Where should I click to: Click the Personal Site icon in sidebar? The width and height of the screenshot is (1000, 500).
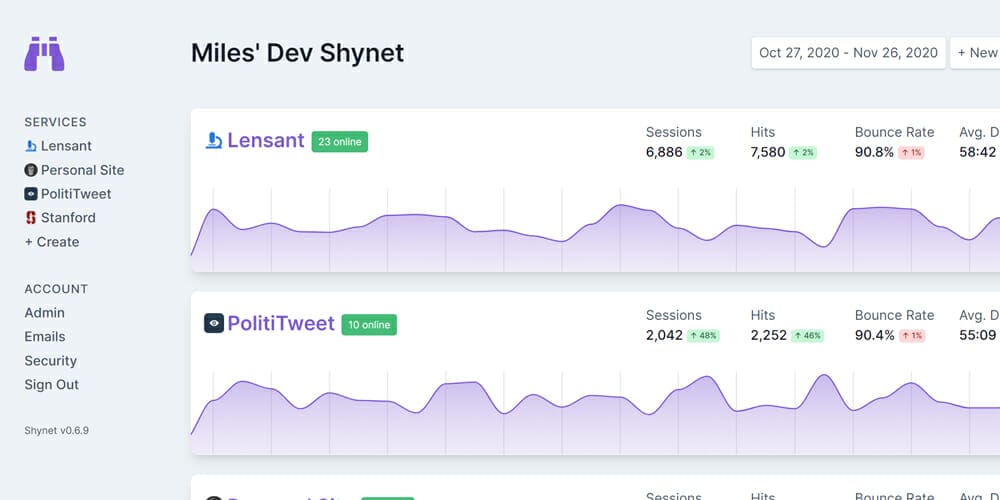(x=30, y=170)
